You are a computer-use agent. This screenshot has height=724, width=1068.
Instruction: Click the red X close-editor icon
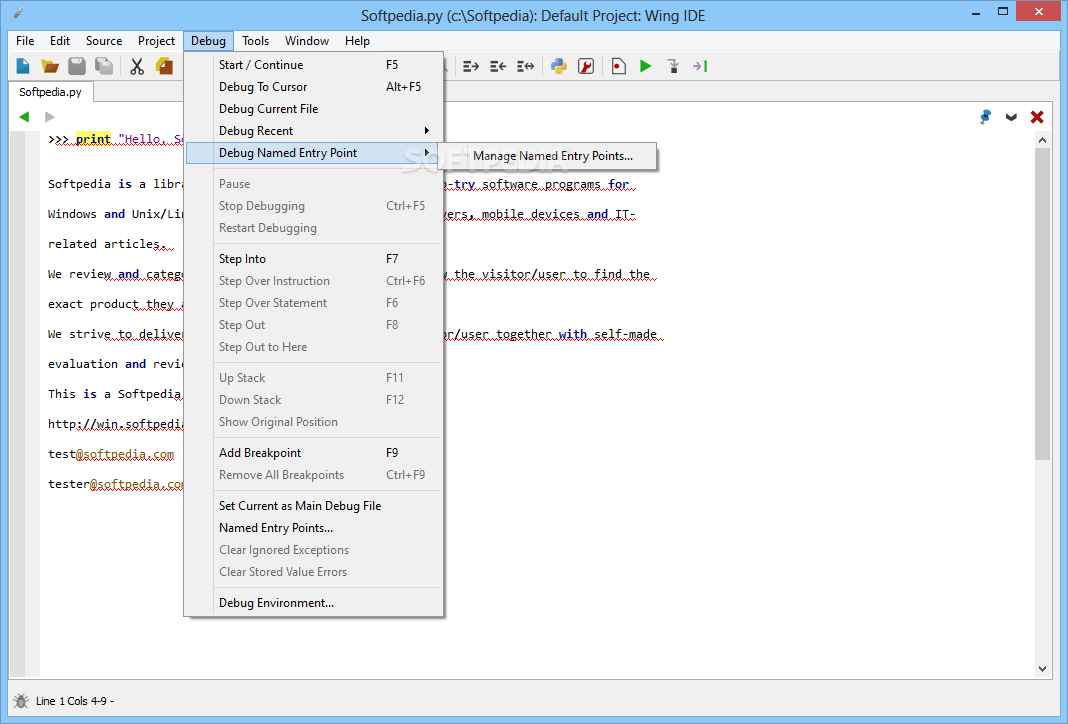pyautogui.click(x=1037, y=117)
